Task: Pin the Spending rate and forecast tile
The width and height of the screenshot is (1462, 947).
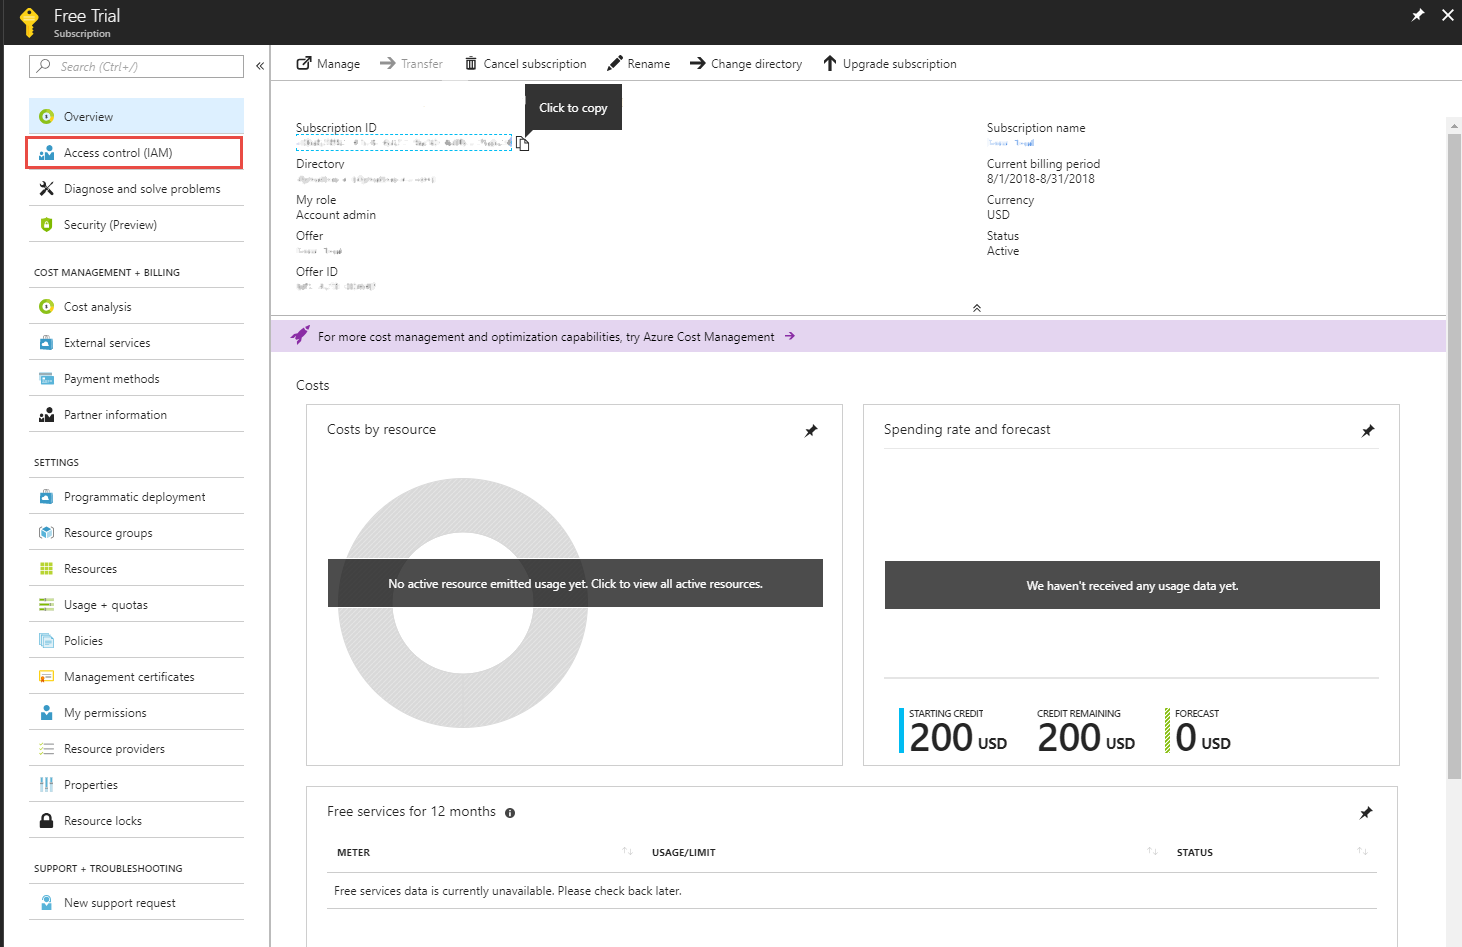Action: 1368,431
